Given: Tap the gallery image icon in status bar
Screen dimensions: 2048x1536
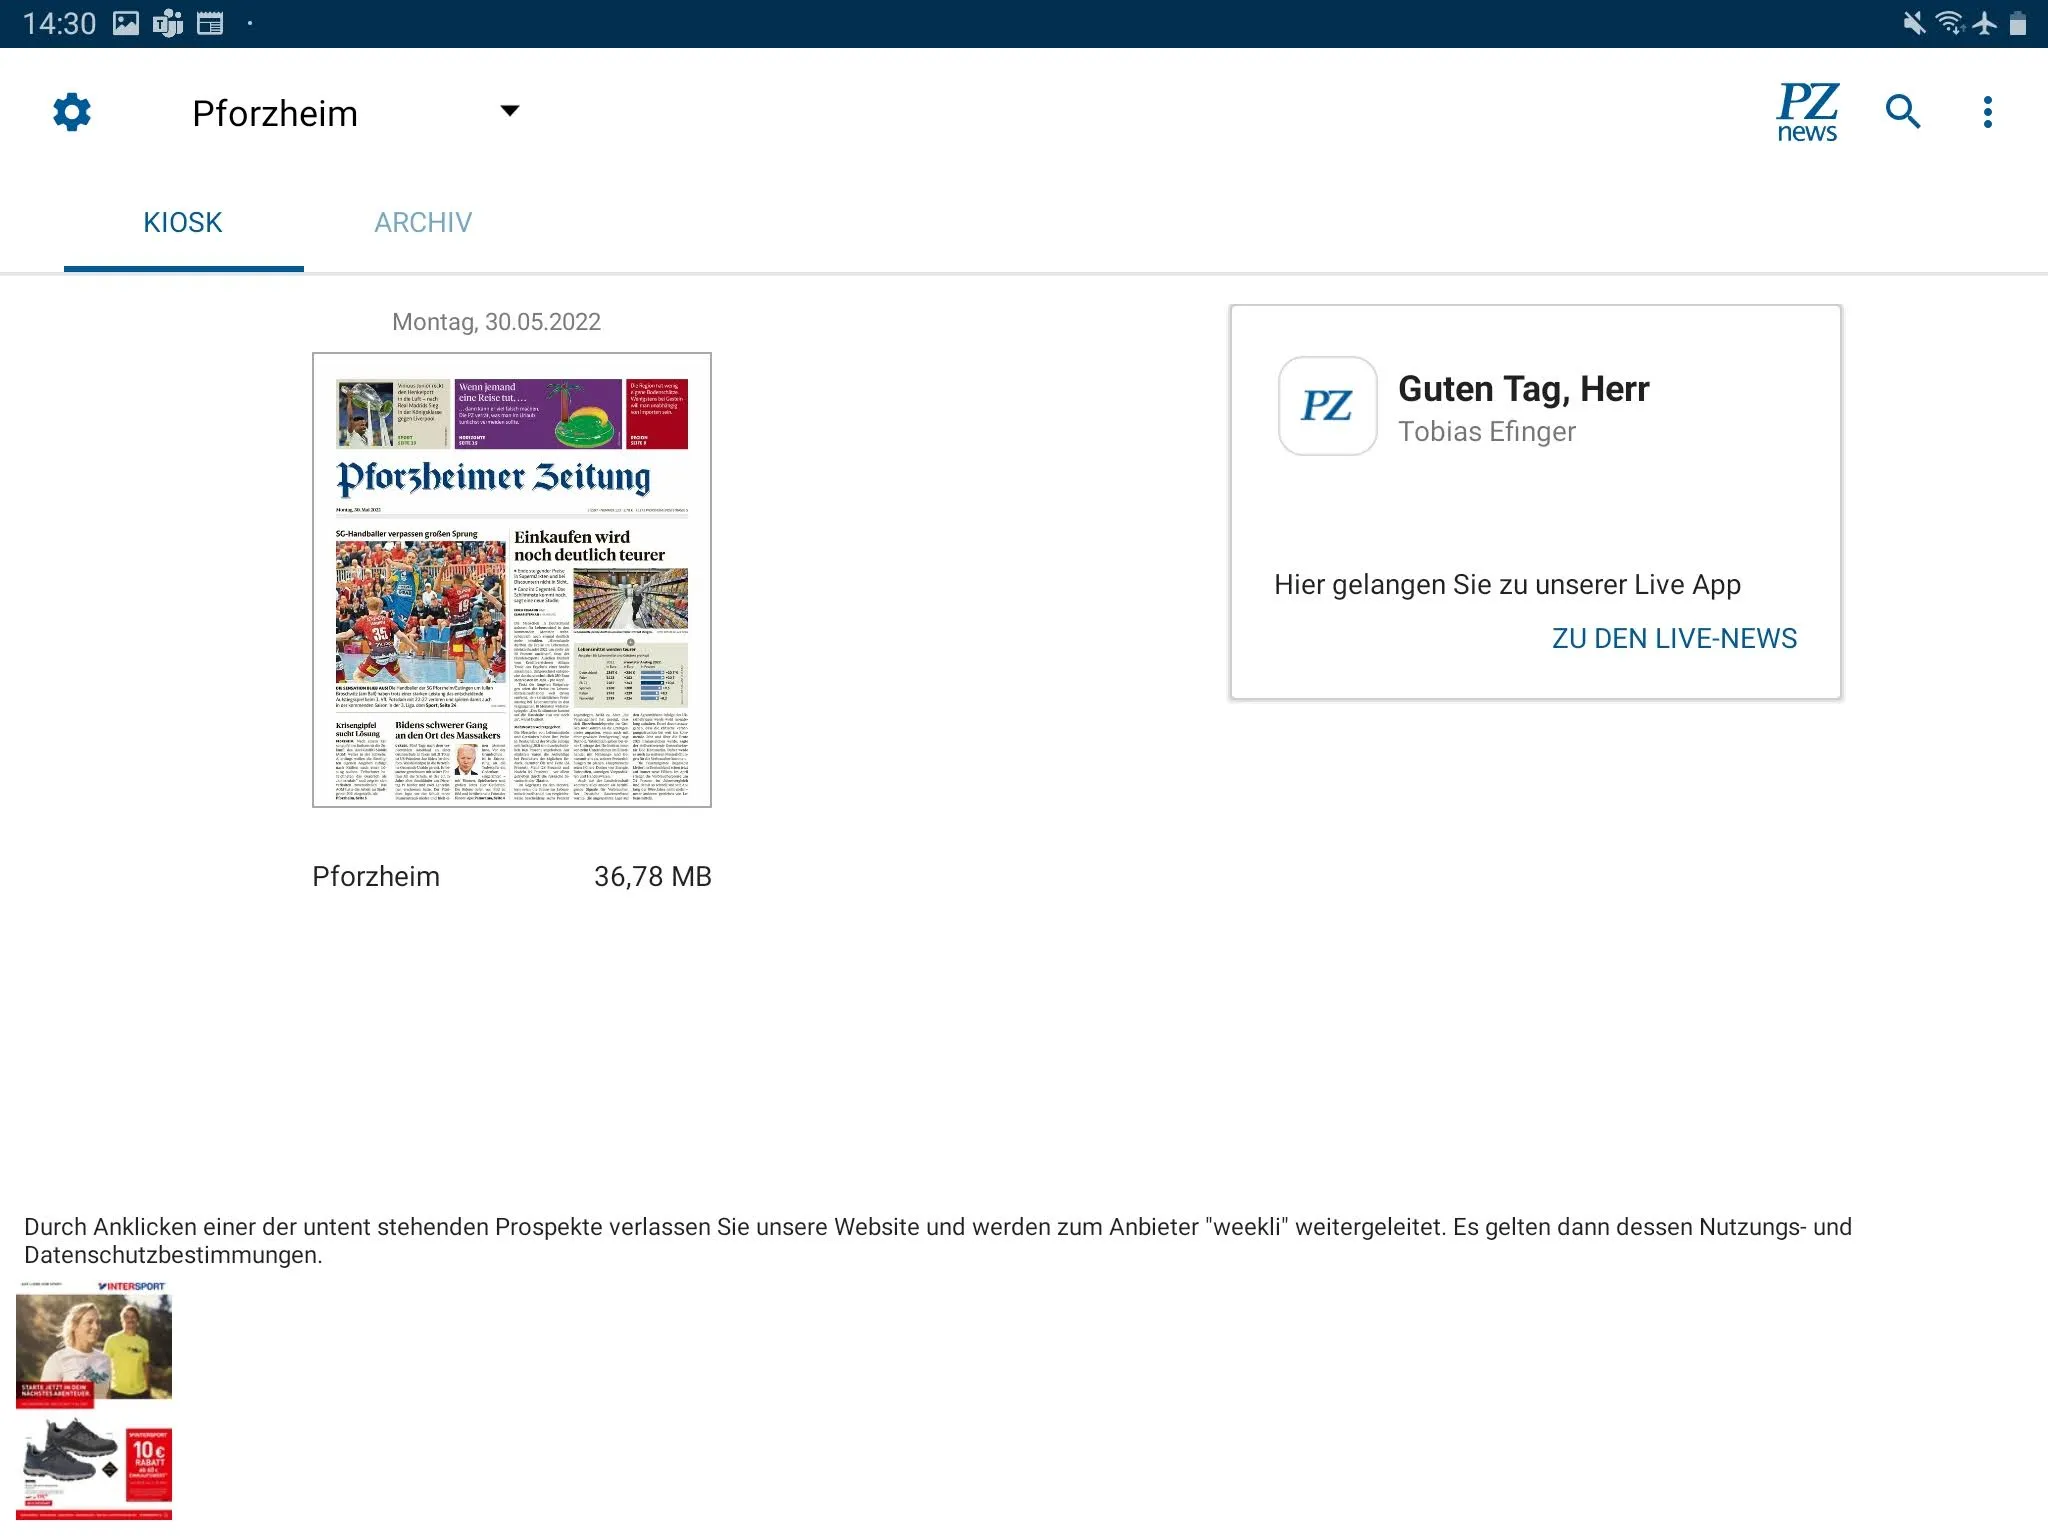Looking at the screenshot, I should [x=126, y=23].
